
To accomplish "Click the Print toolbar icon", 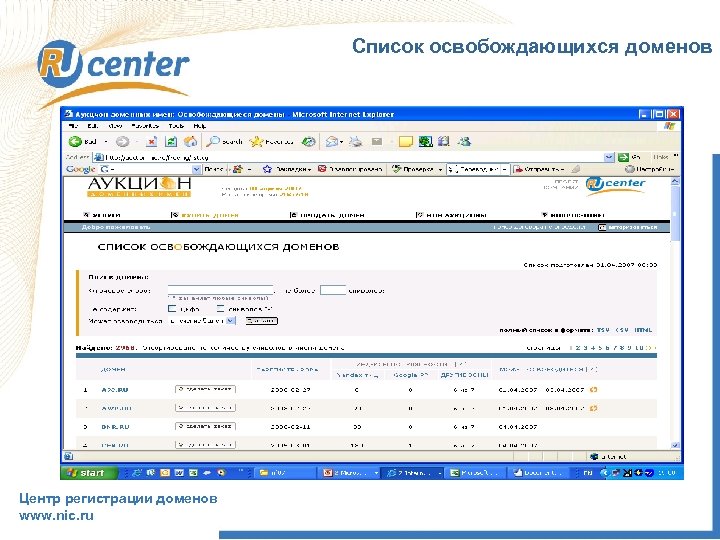I will [355, 141].
